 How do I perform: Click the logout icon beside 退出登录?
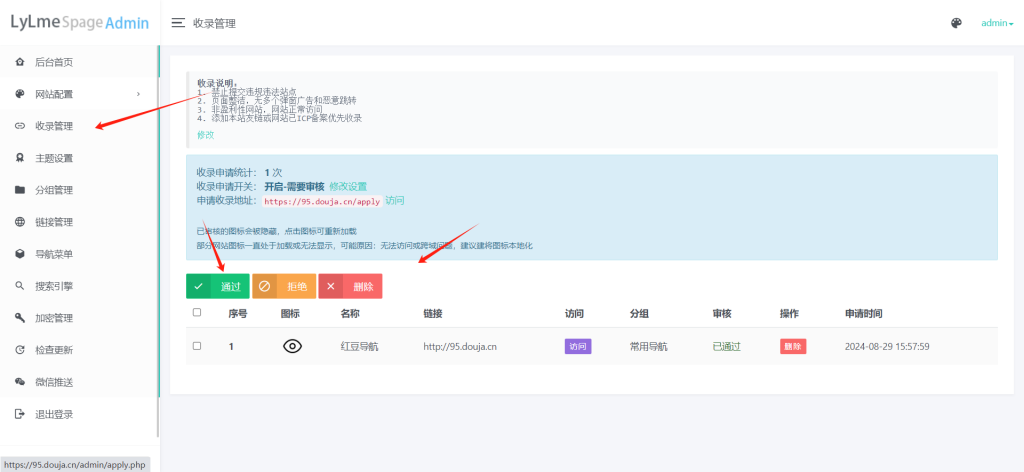[x=20, y=414]
